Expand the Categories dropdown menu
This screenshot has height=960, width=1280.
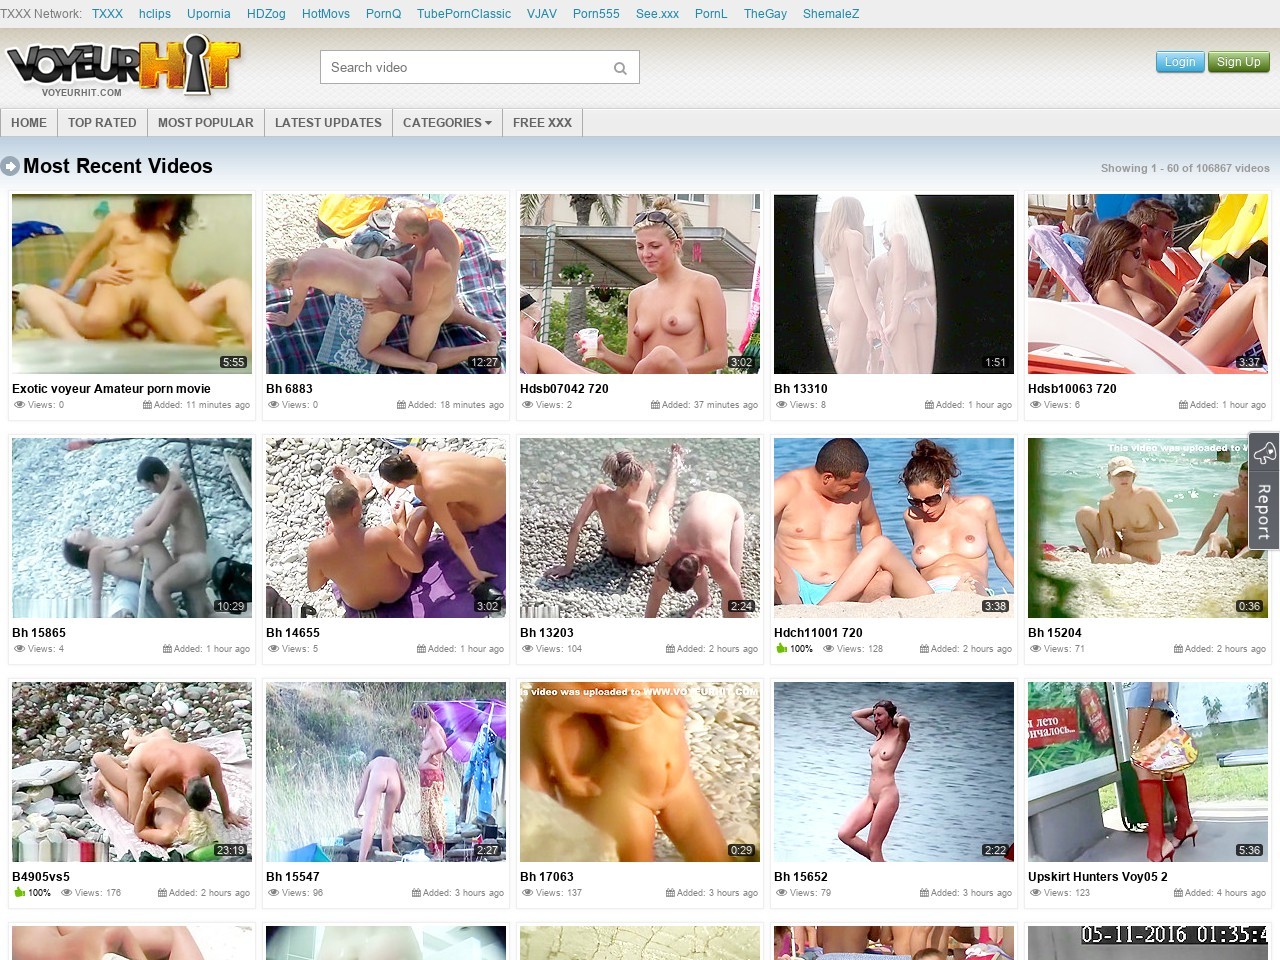(x=447, y=123)
